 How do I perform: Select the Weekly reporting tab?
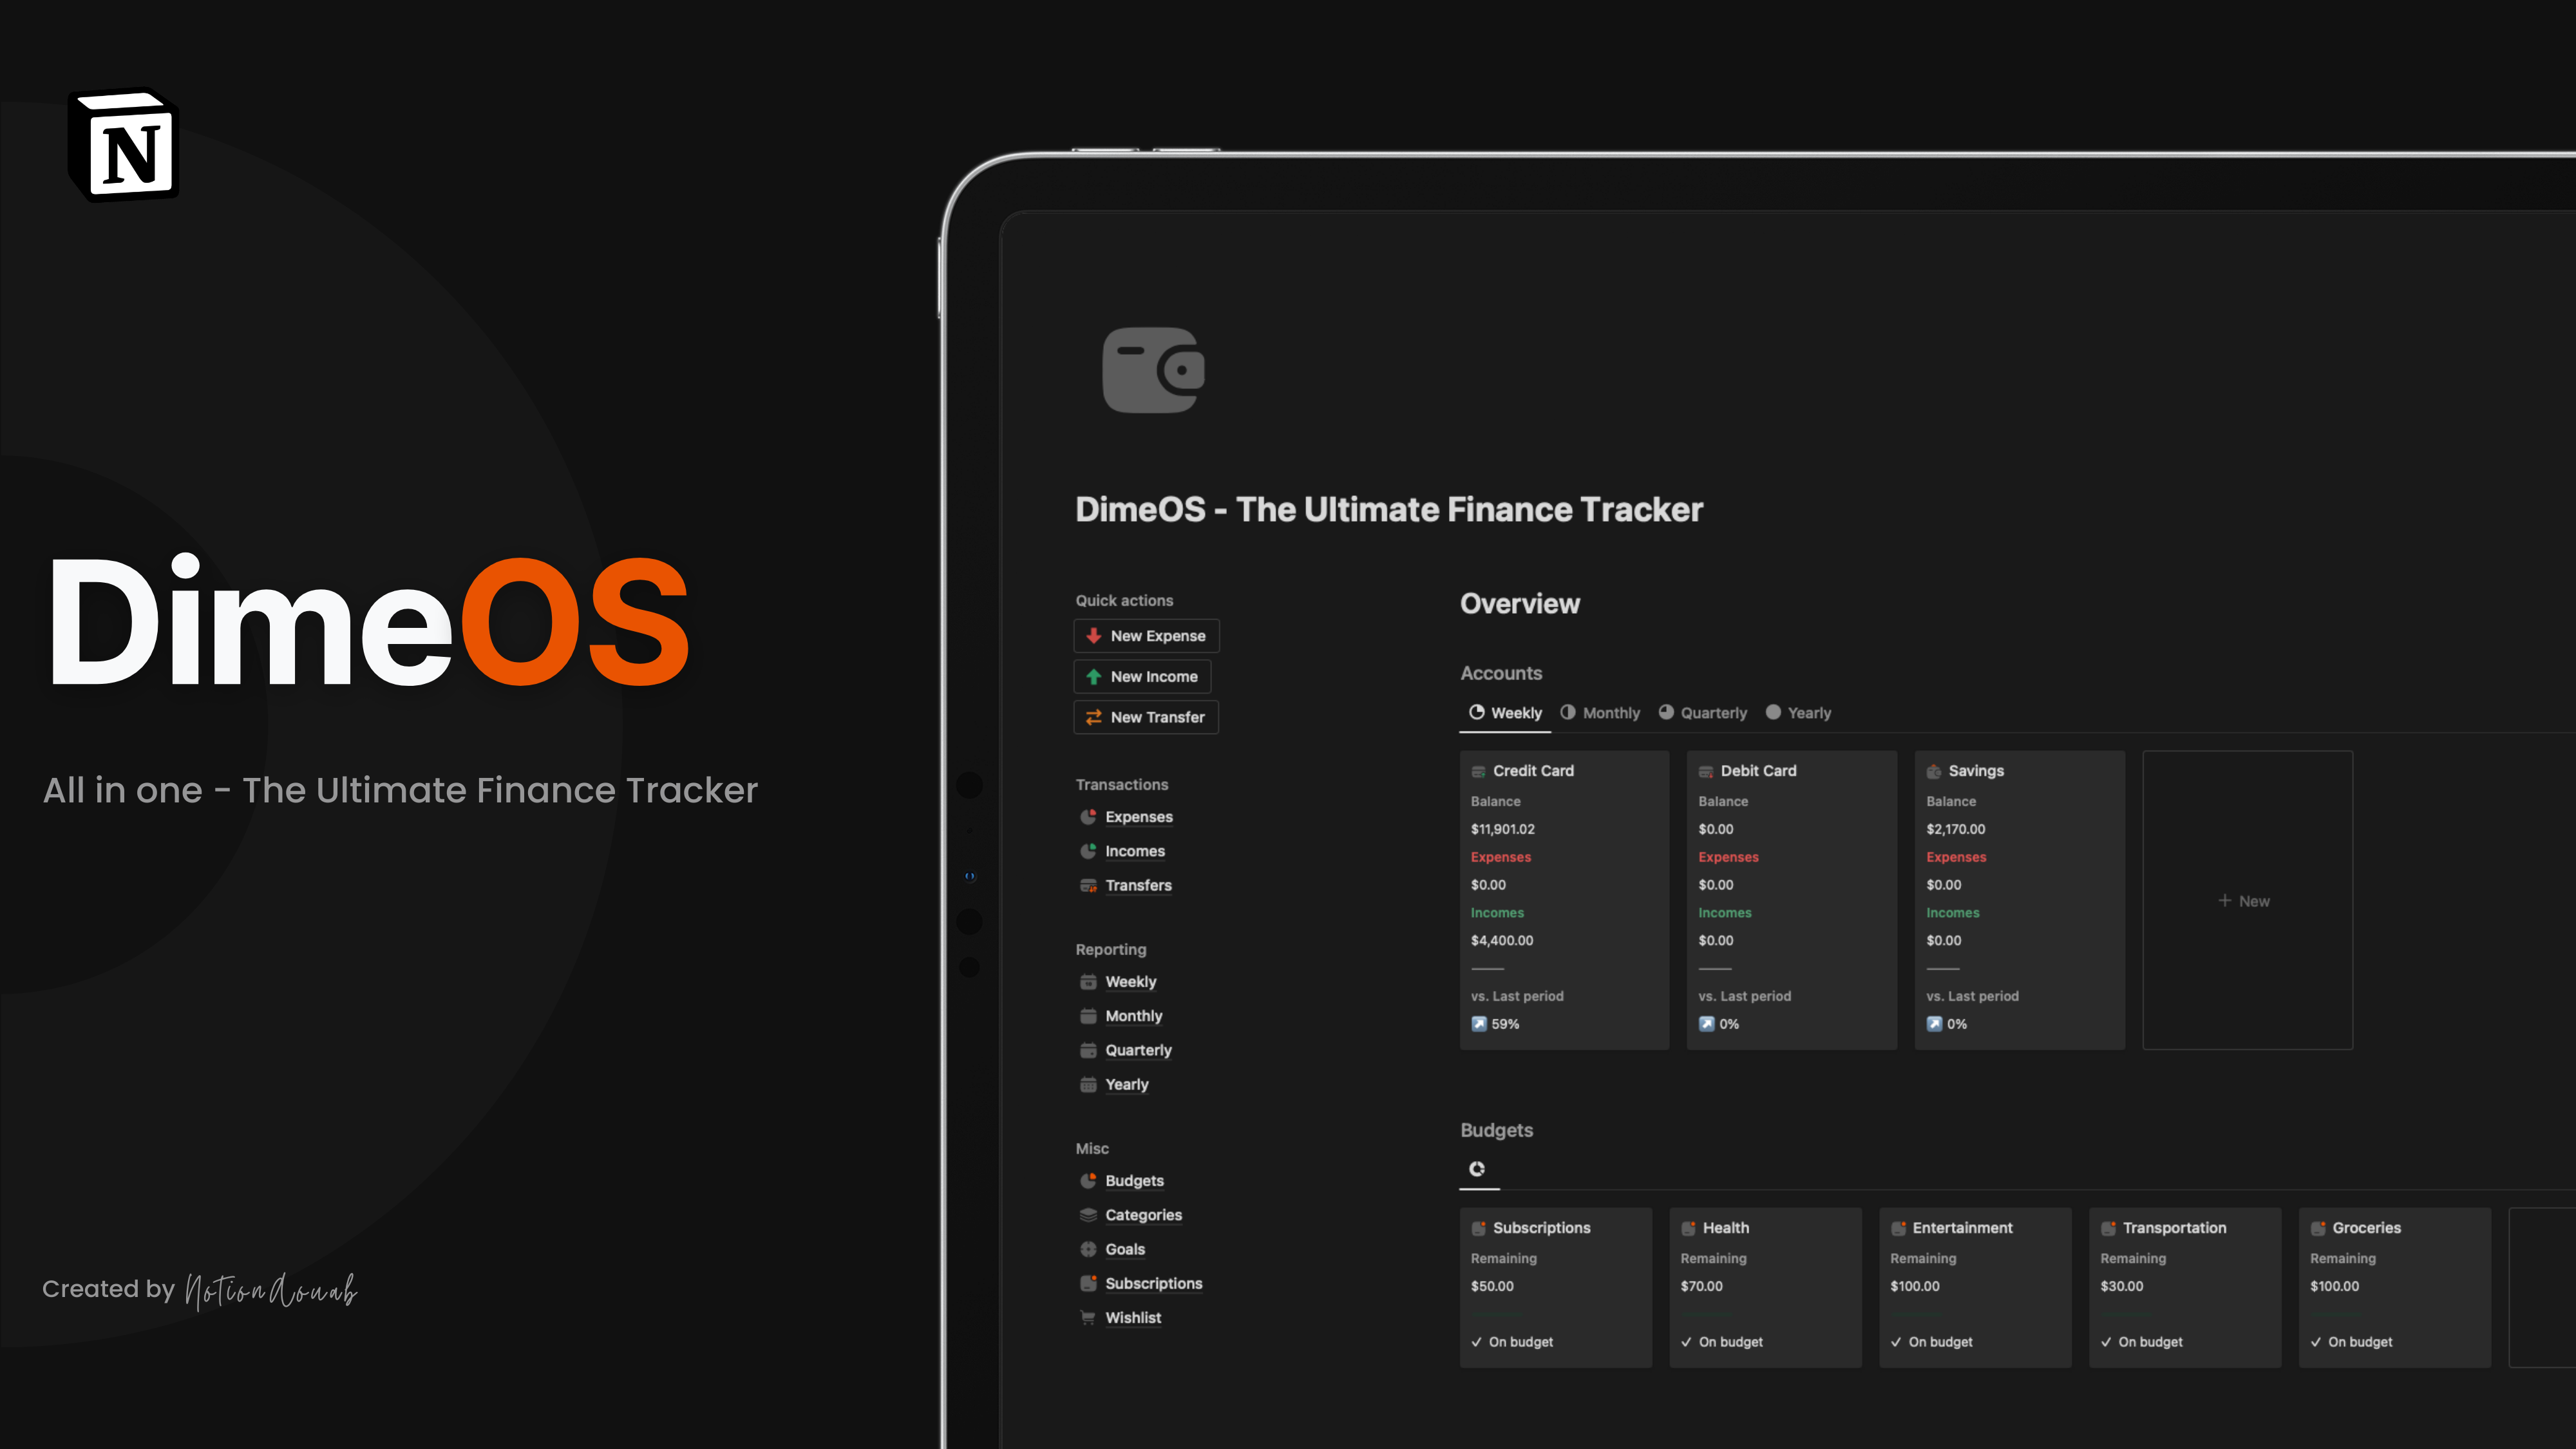click(1130, 980)
